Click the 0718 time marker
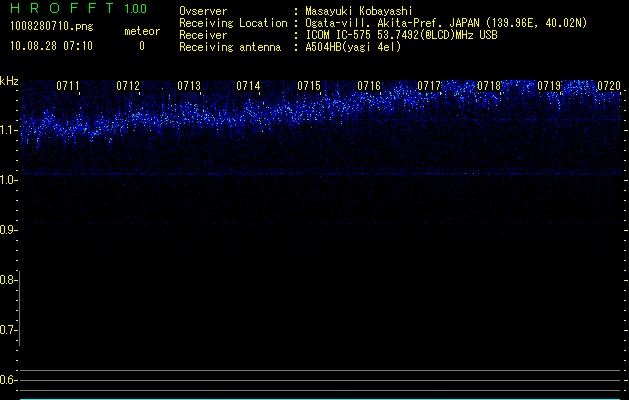The height and width of the screenshot is (400, 629). pyautogui.click(x=489, y=86)
